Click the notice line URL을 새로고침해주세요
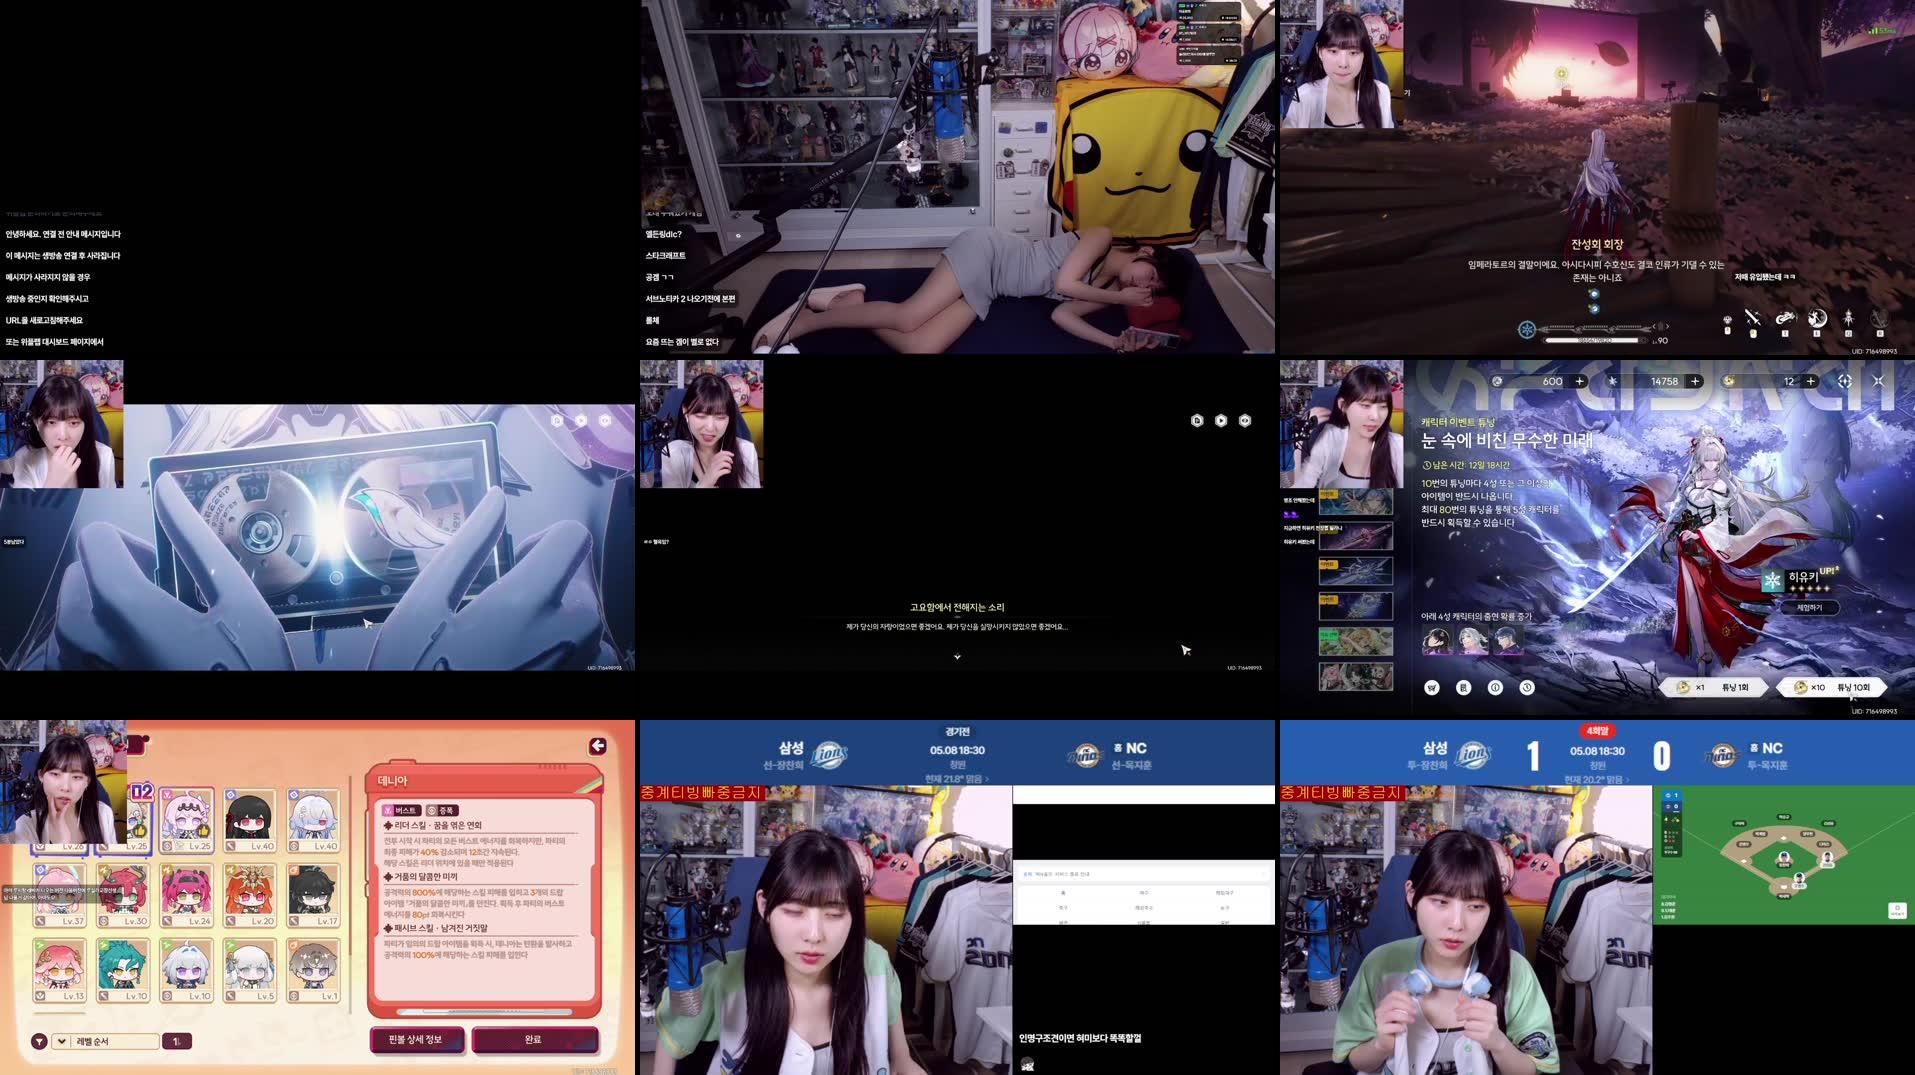 click(x=44, y=321)
